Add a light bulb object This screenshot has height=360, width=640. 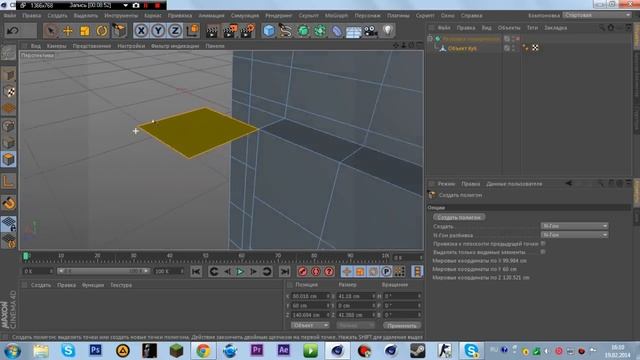(388, 30)
